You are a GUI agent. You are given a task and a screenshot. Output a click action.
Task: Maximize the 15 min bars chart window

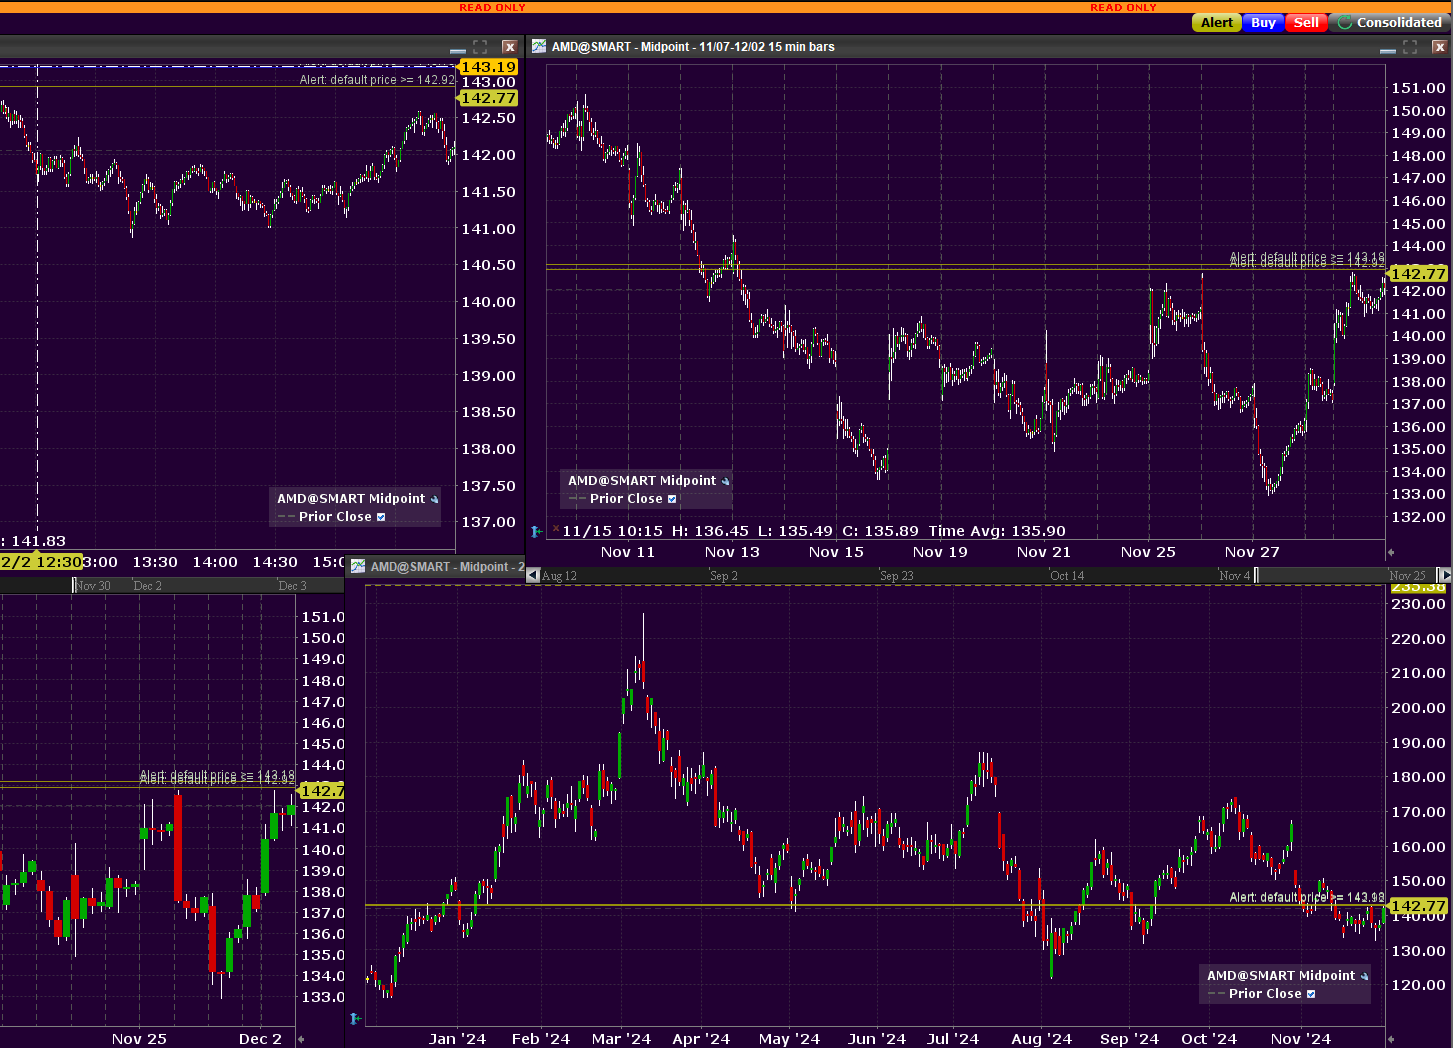tap(1410, 47)
